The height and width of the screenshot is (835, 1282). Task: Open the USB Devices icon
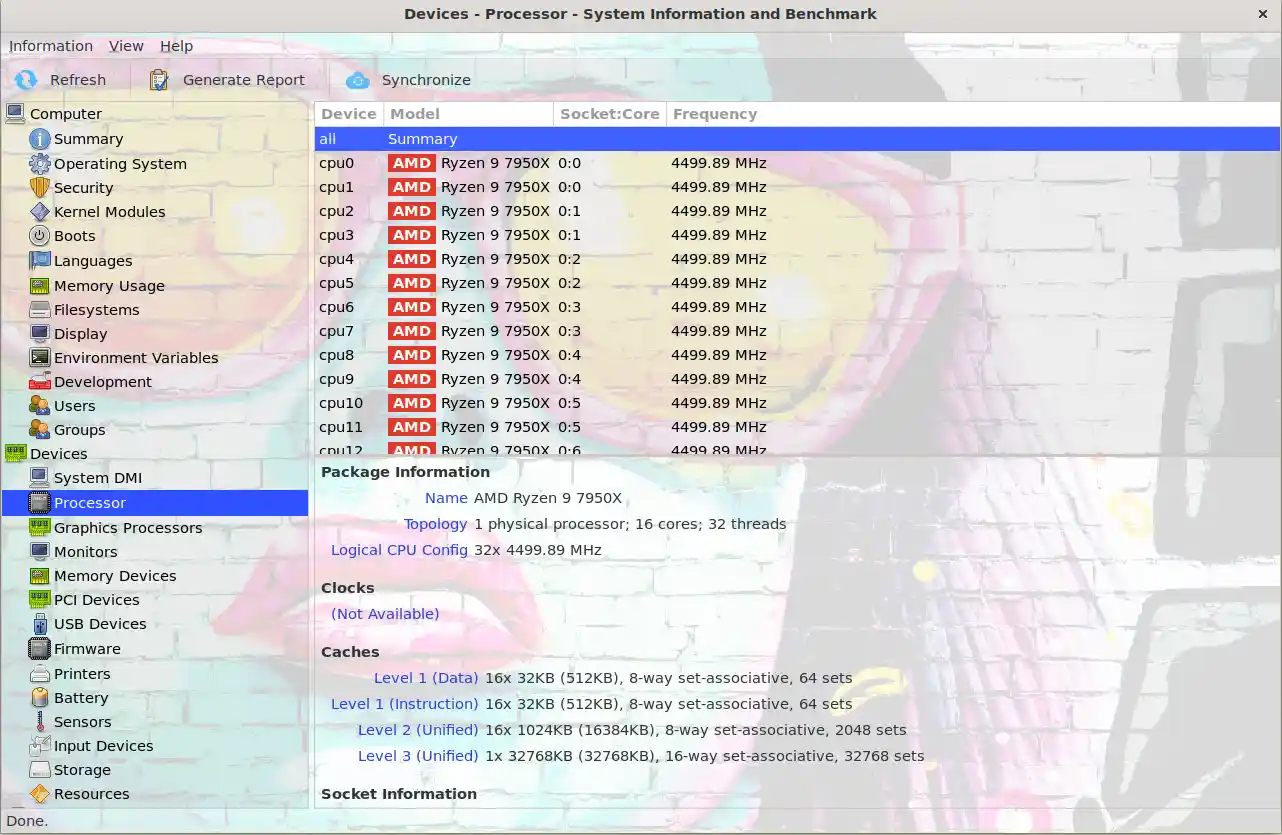click(39, 624)
